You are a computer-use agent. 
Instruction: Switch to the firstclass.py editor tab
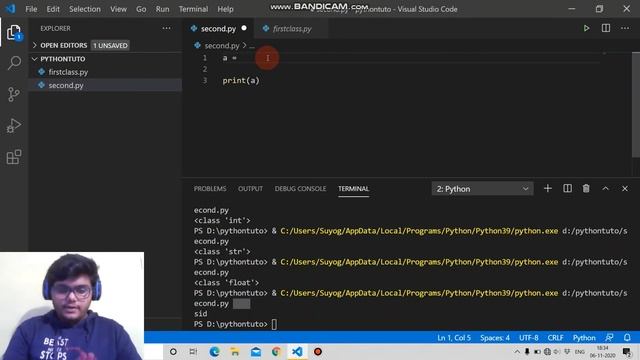[x=292, y=29]
